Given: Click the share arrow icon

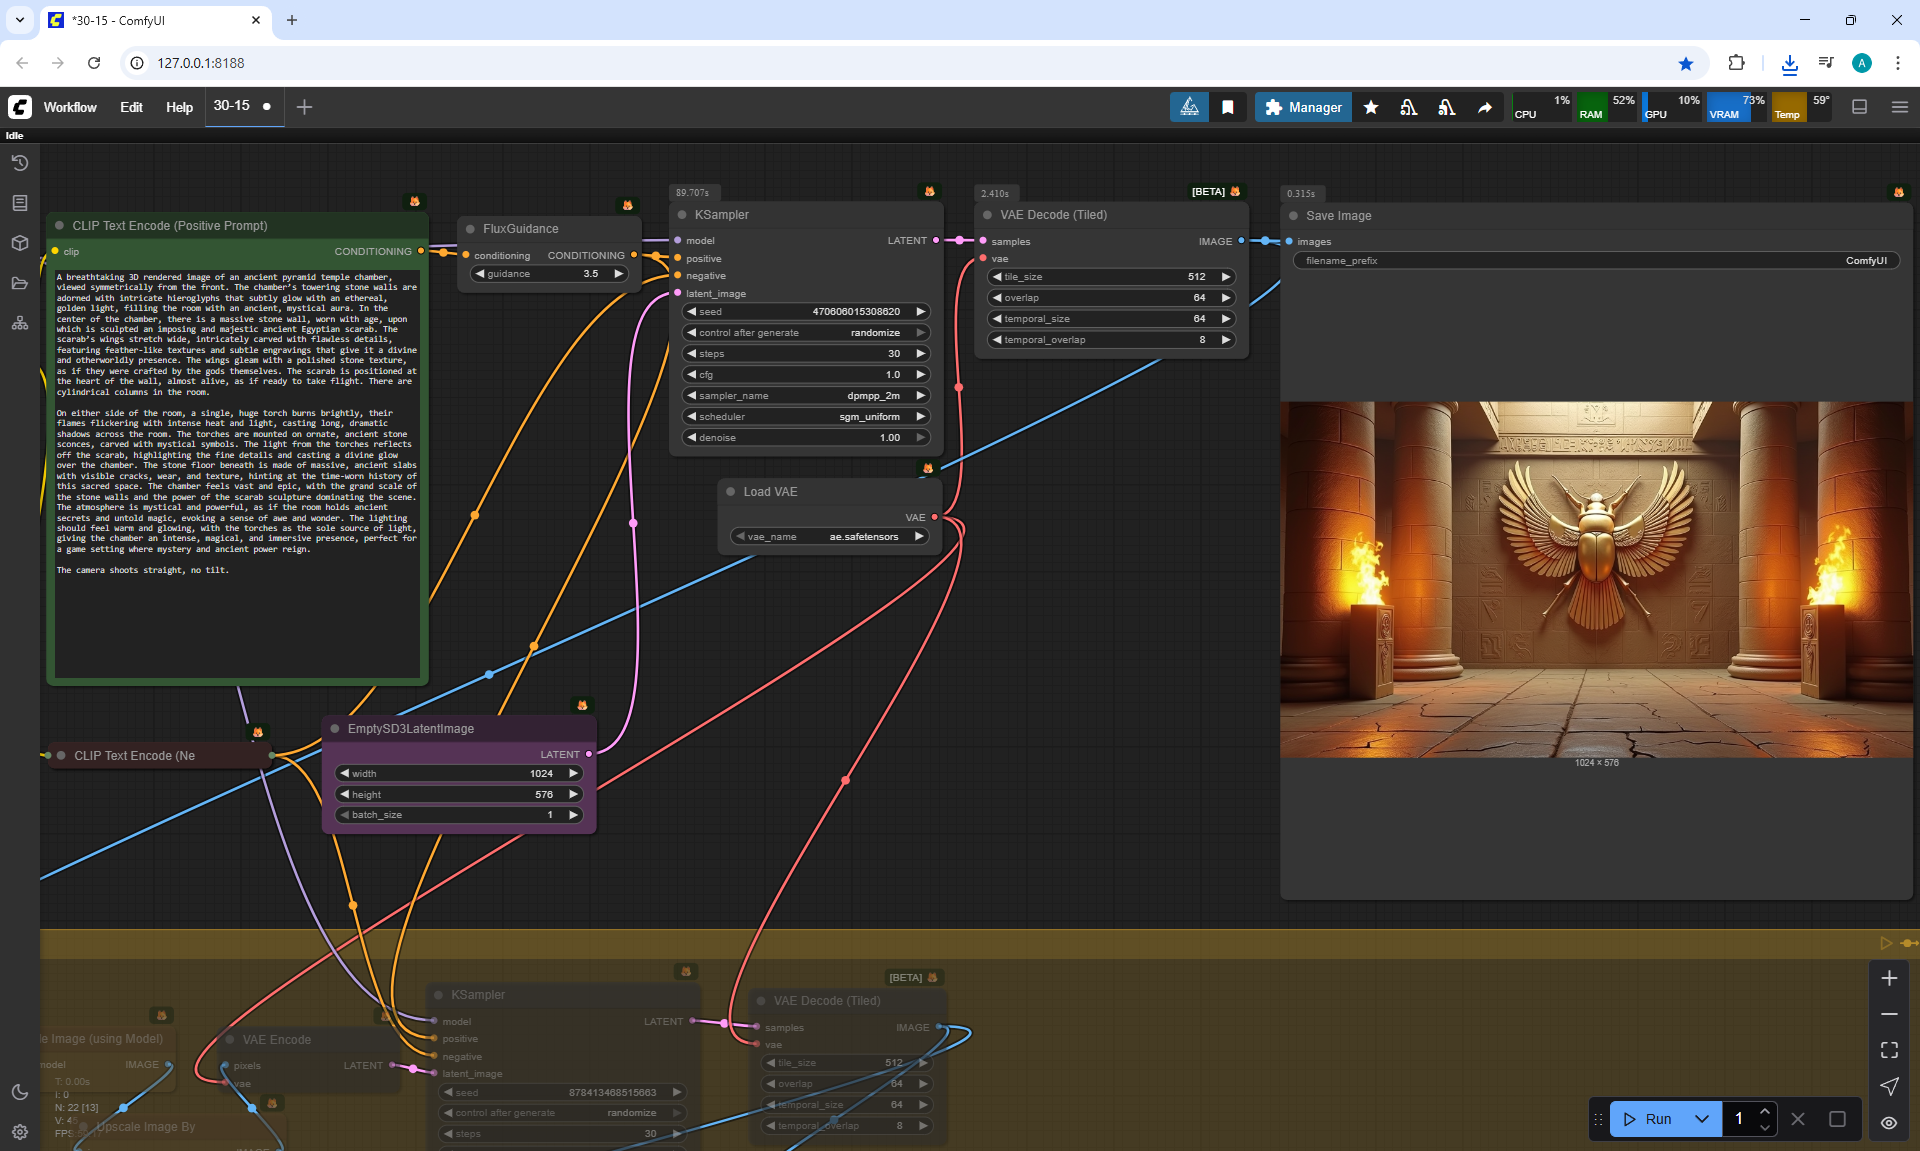Looking at the screenshot, I should [x=1485, y=107].
